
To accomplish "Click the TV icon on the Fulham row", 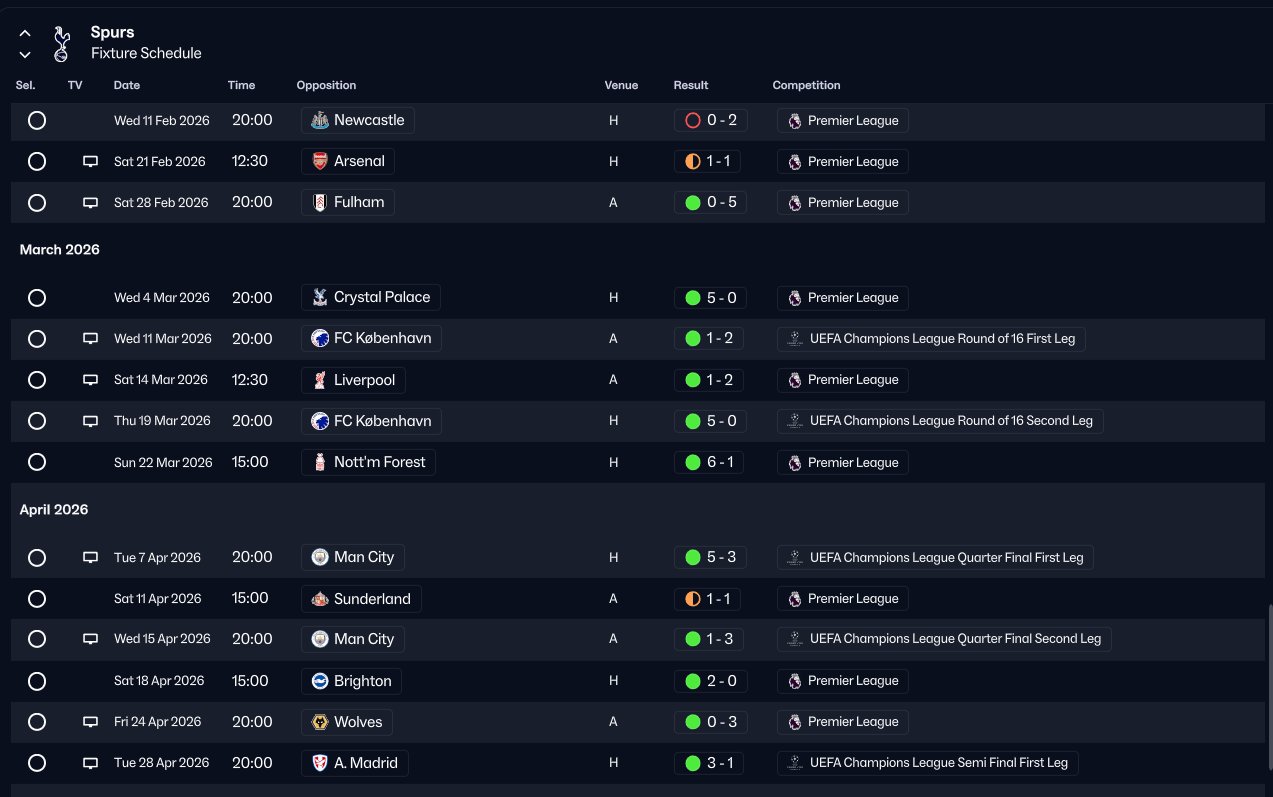I will point(90,202).
